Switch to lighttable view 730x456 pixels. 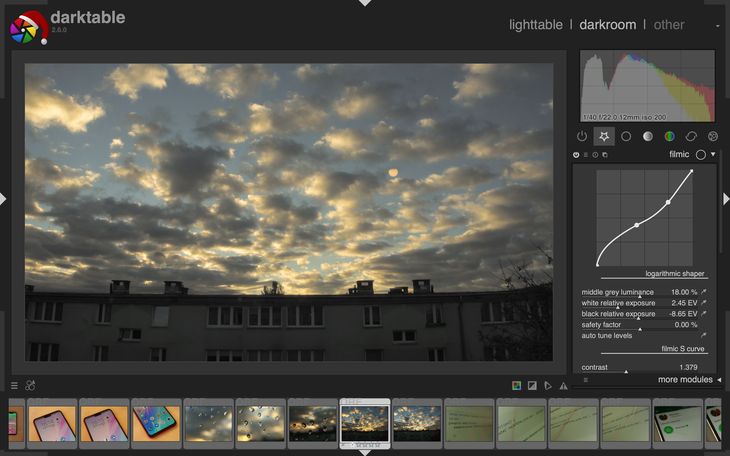536,25
